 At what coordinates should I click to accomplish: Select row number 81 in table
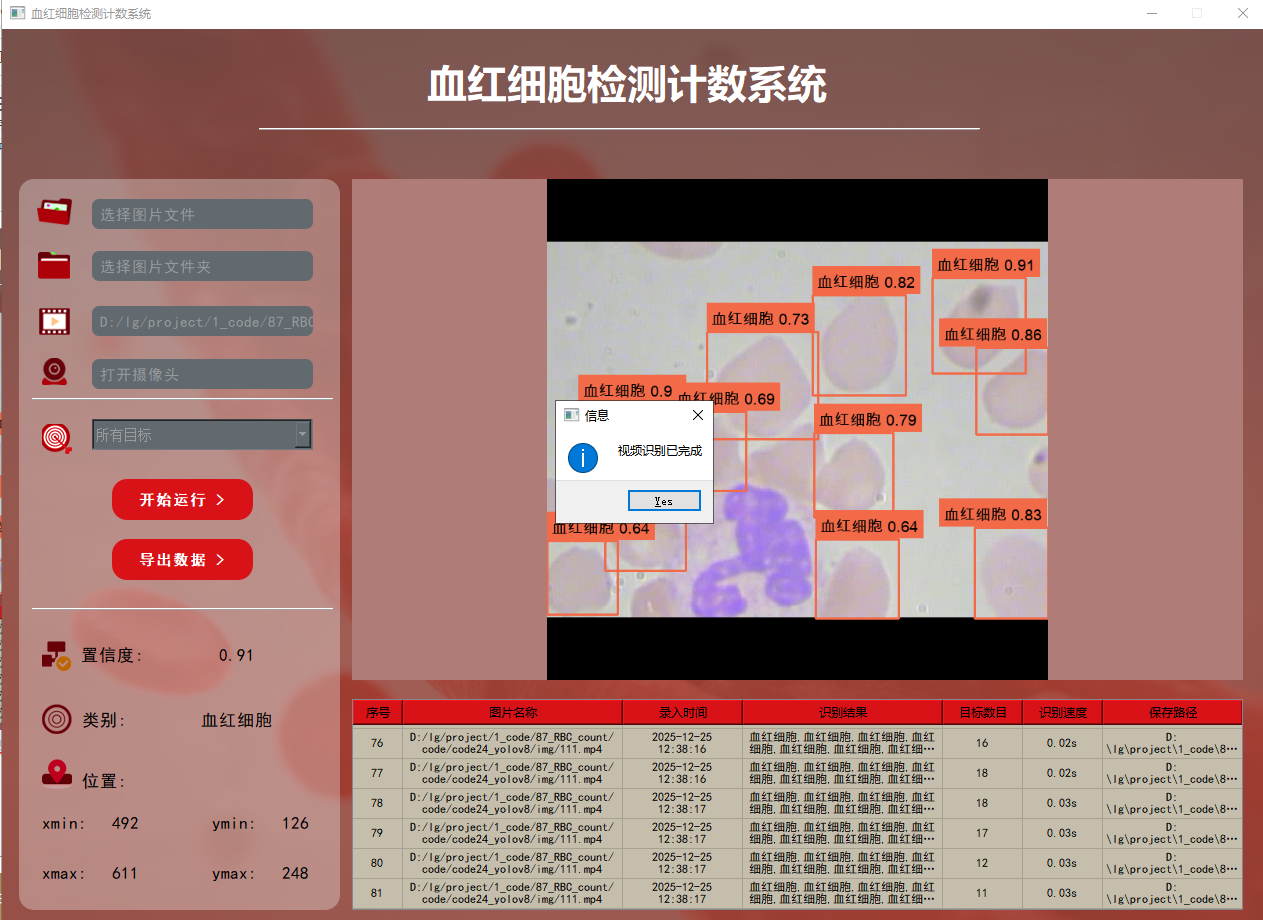377,893
